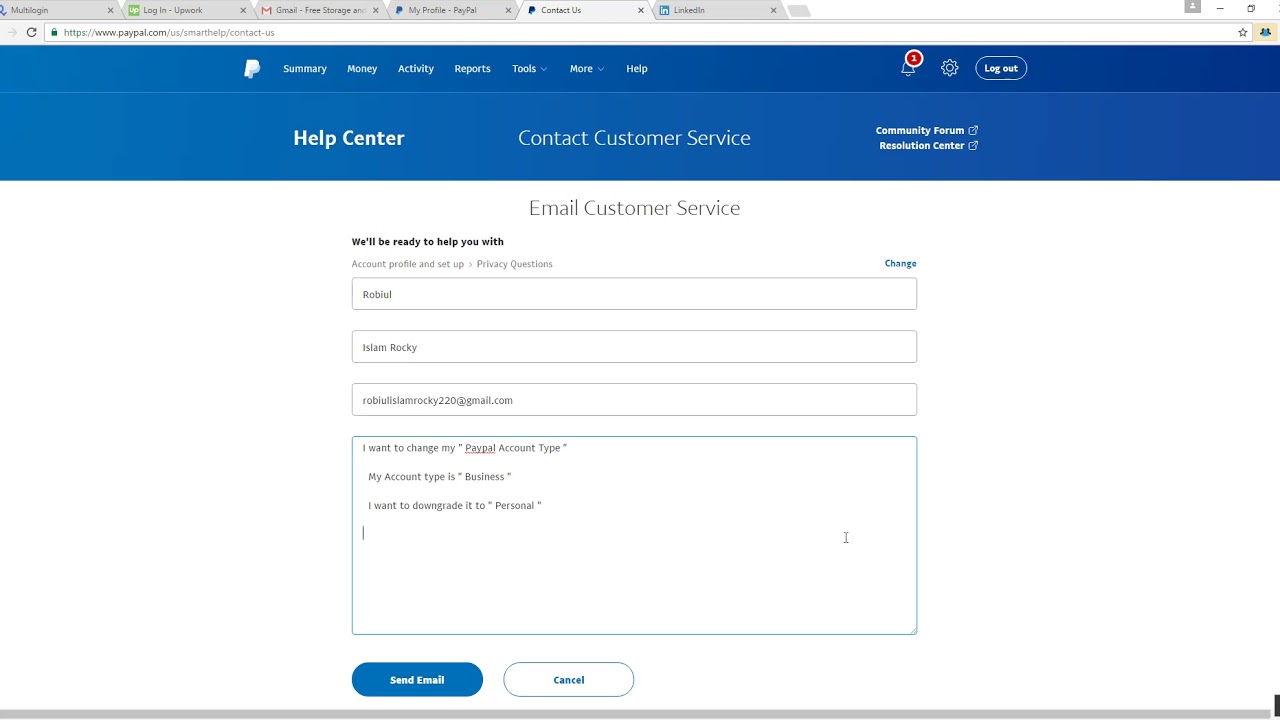This screenshot has height=720, width=1280.
Task: Switch to My Profile - PayPal tab
Action: 450,10
